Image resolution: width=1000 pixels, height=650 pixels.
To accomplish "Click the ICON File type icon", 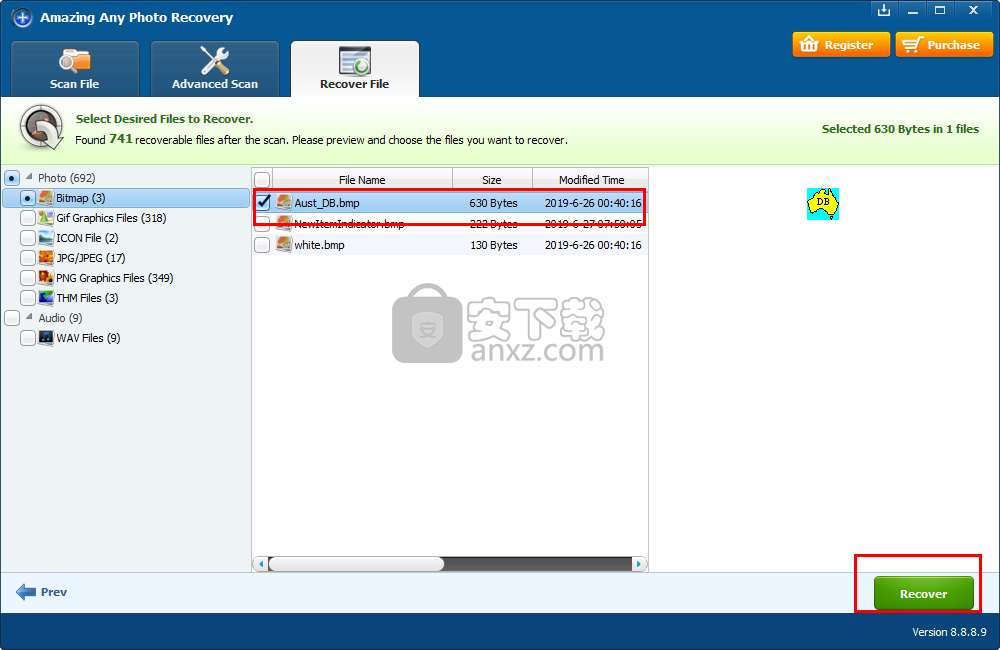I will pyautogui.click(x=46, y=238).
